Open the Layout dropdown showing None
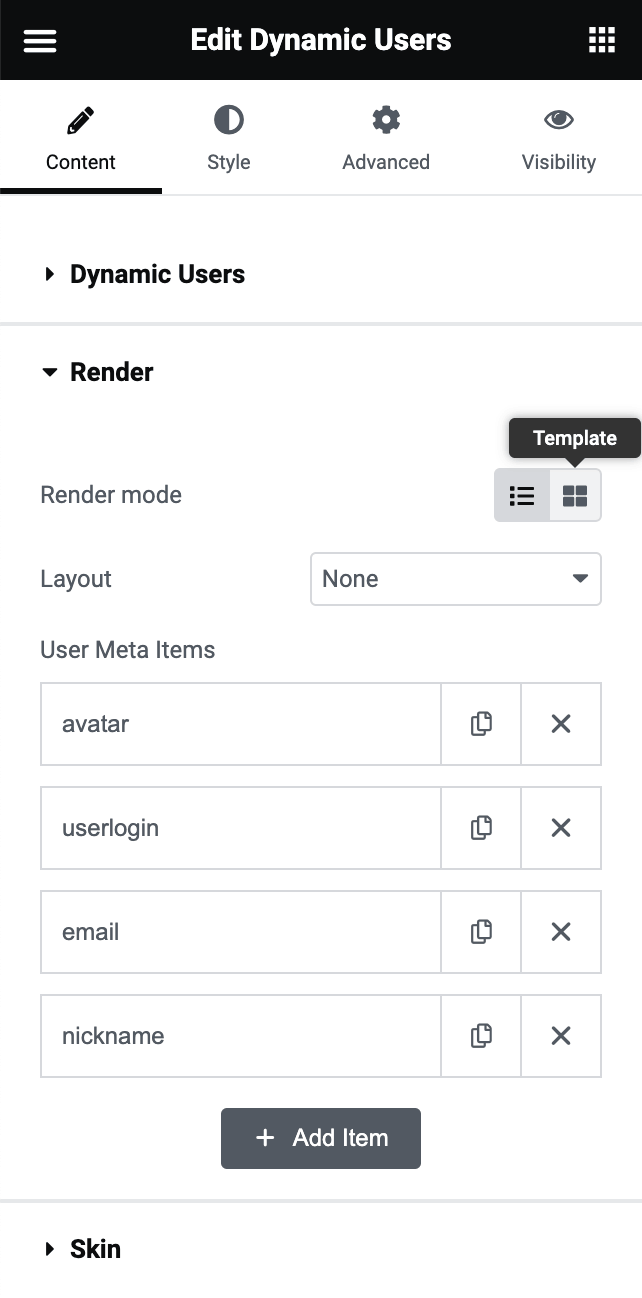 click(x=455, y=578)
